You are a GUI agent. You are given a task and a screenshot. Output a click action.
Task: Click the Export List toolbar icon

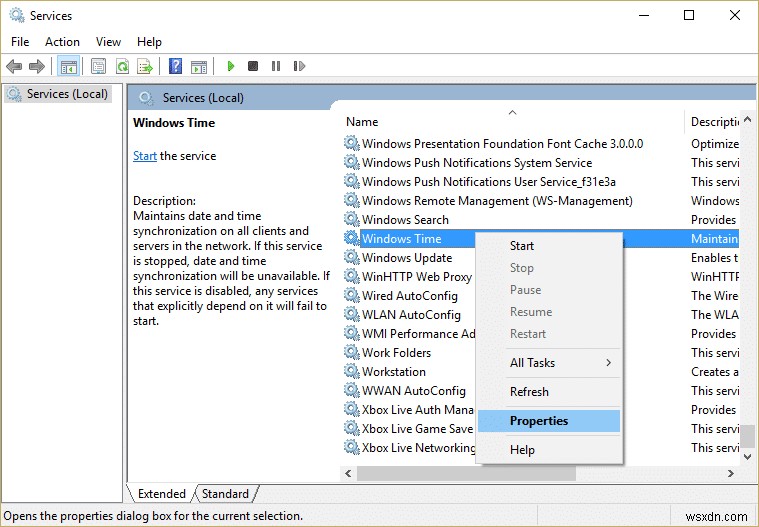pos(145,66)
